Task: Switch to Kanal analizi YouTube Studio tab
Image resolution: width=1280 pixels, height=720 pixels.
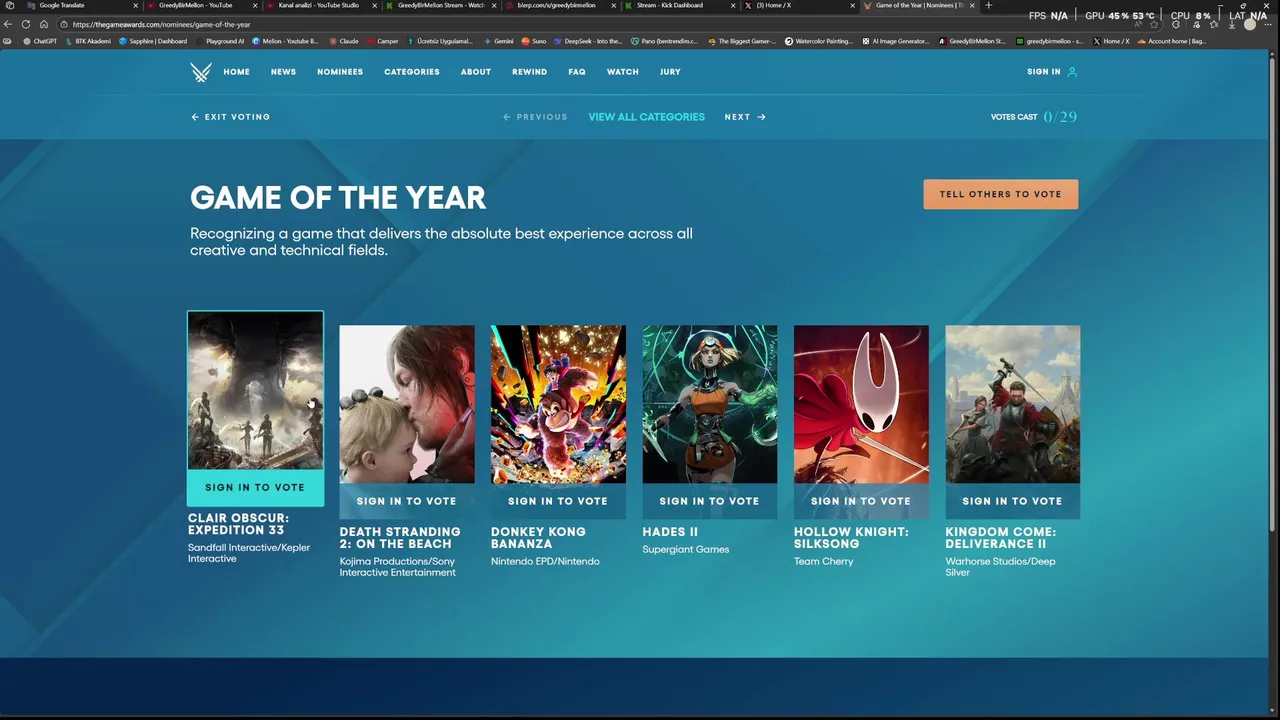Action: (320, 5)
